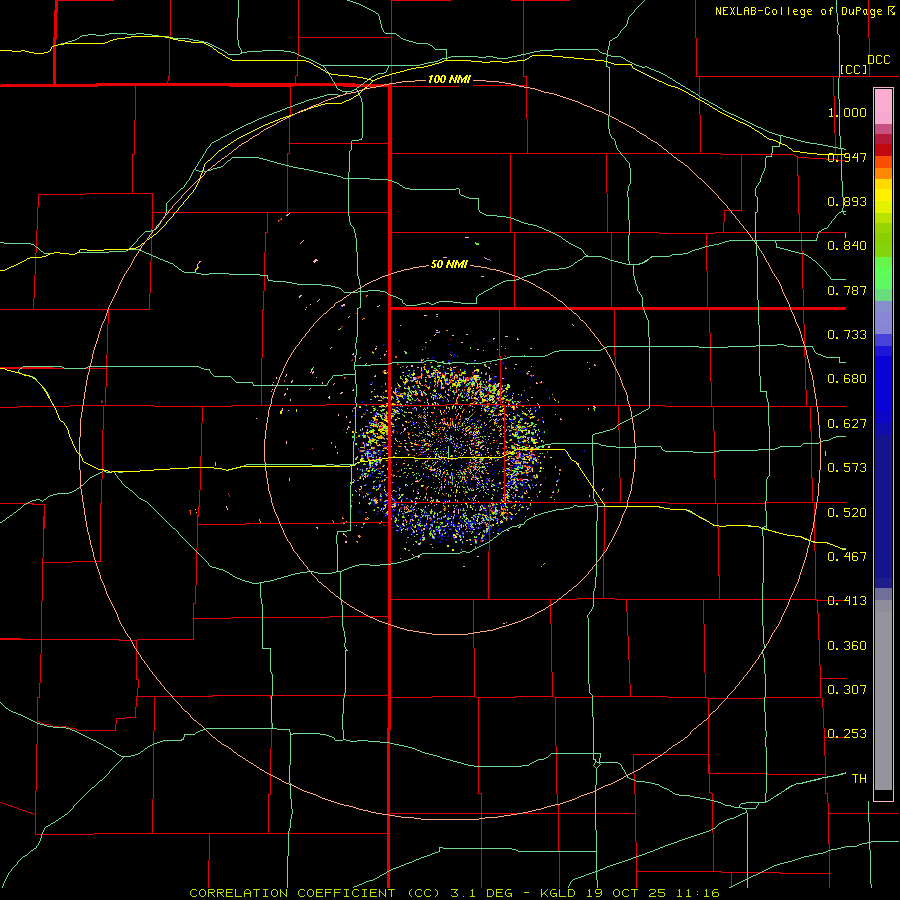Select the 0.253 scale value
Screen dimensions: 900x900
847,734
